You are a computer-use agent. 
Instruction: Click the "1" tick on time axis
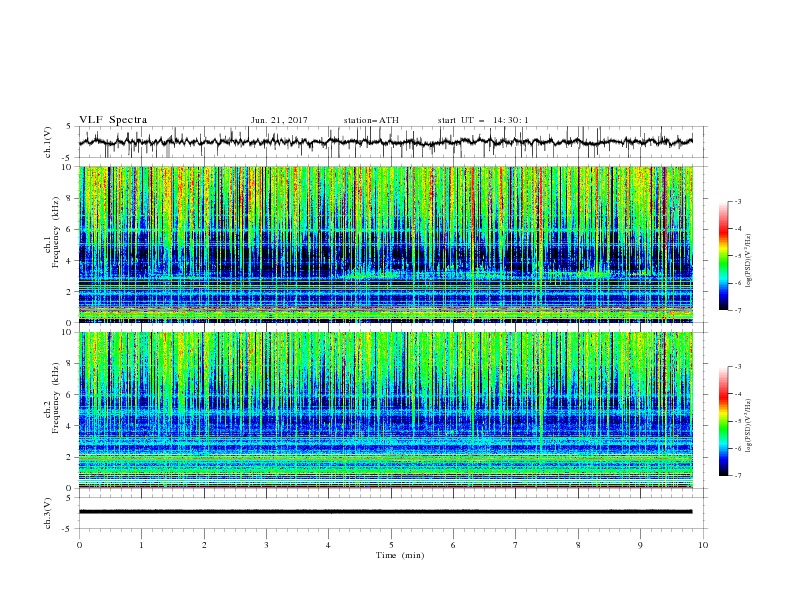coord(141,545)
